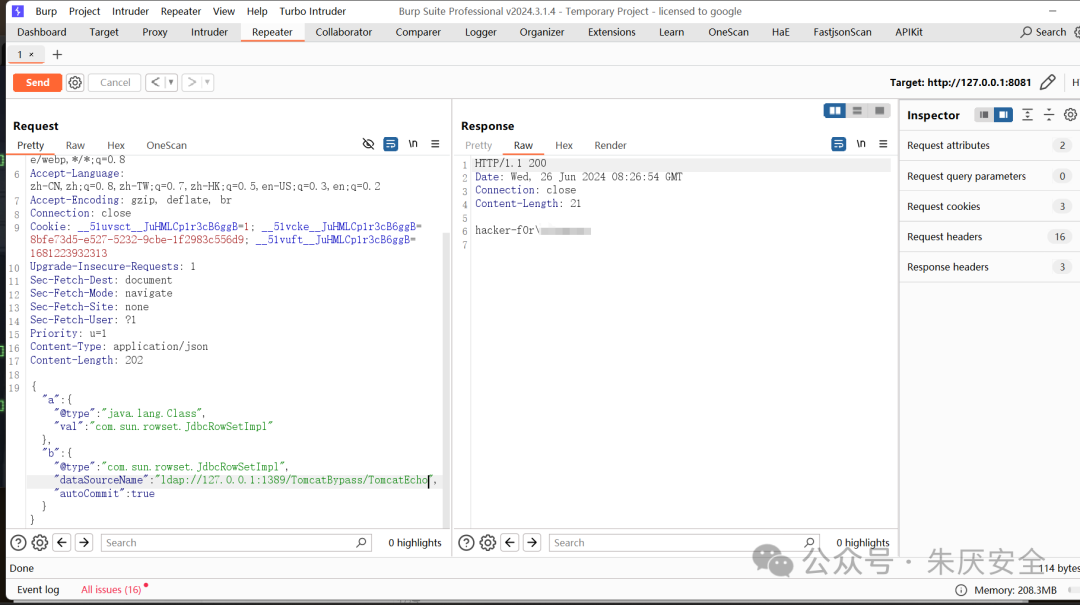The height and width of the screenshot is (605, 1080).
Task: Switch to the Proxy tab
Action: pyautogui.click(x=154, y=32)
